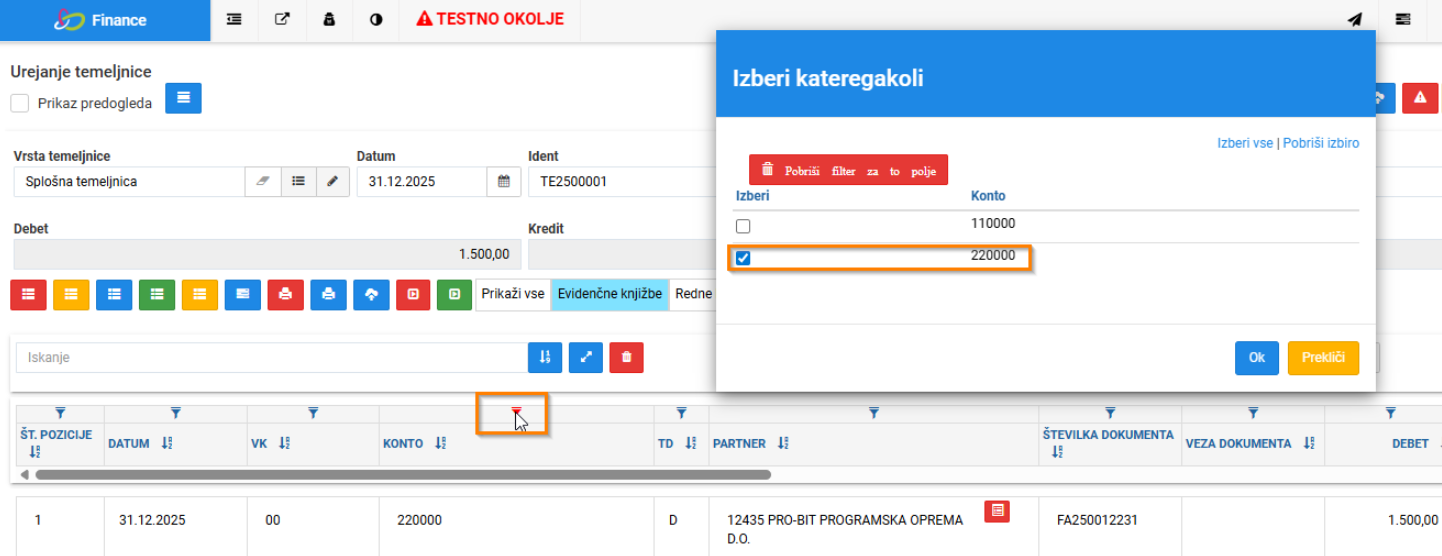Open the list picker for Vrsta temeljnice
The width and height of the screenshot is (1442, 556).
pos(298,182)
